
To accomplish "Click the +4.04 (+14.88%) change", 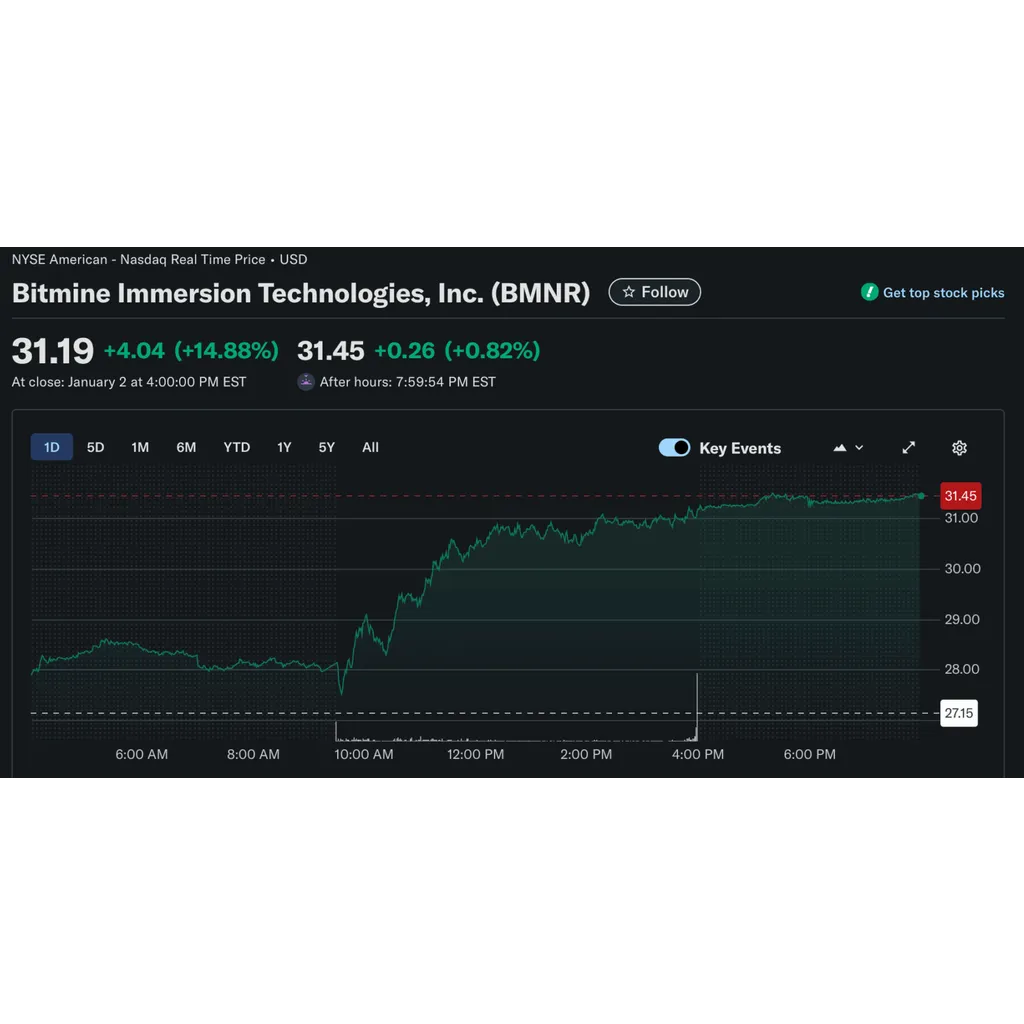I will (191, 351).
